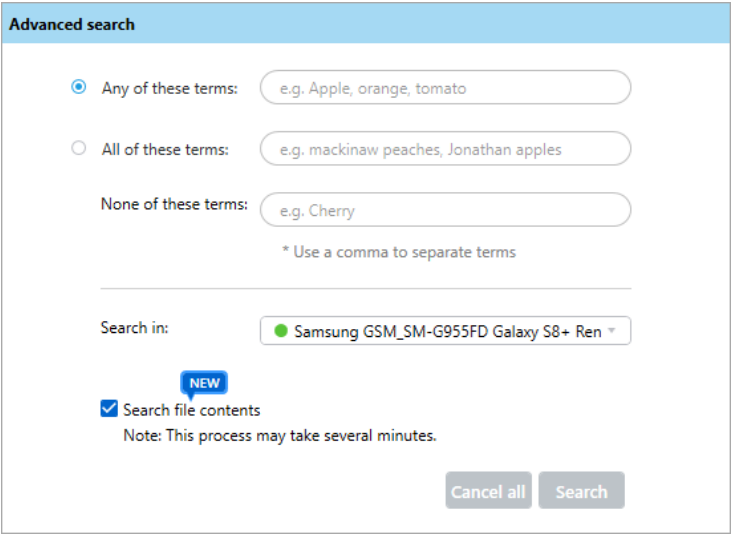Toggle the "Search file contents" checkbox
The height and width of the screenshot is (536, 733).
tap(109, 408)
